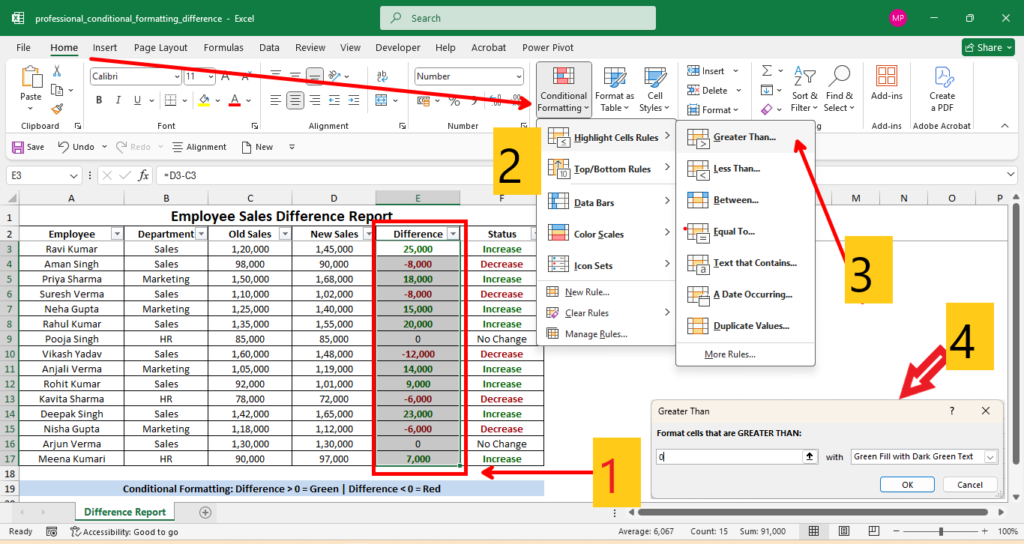Viewport: 1024px width, 544px height.
Task: Open the Difference column filter dropdown
Action: click(x=453, y=234)
